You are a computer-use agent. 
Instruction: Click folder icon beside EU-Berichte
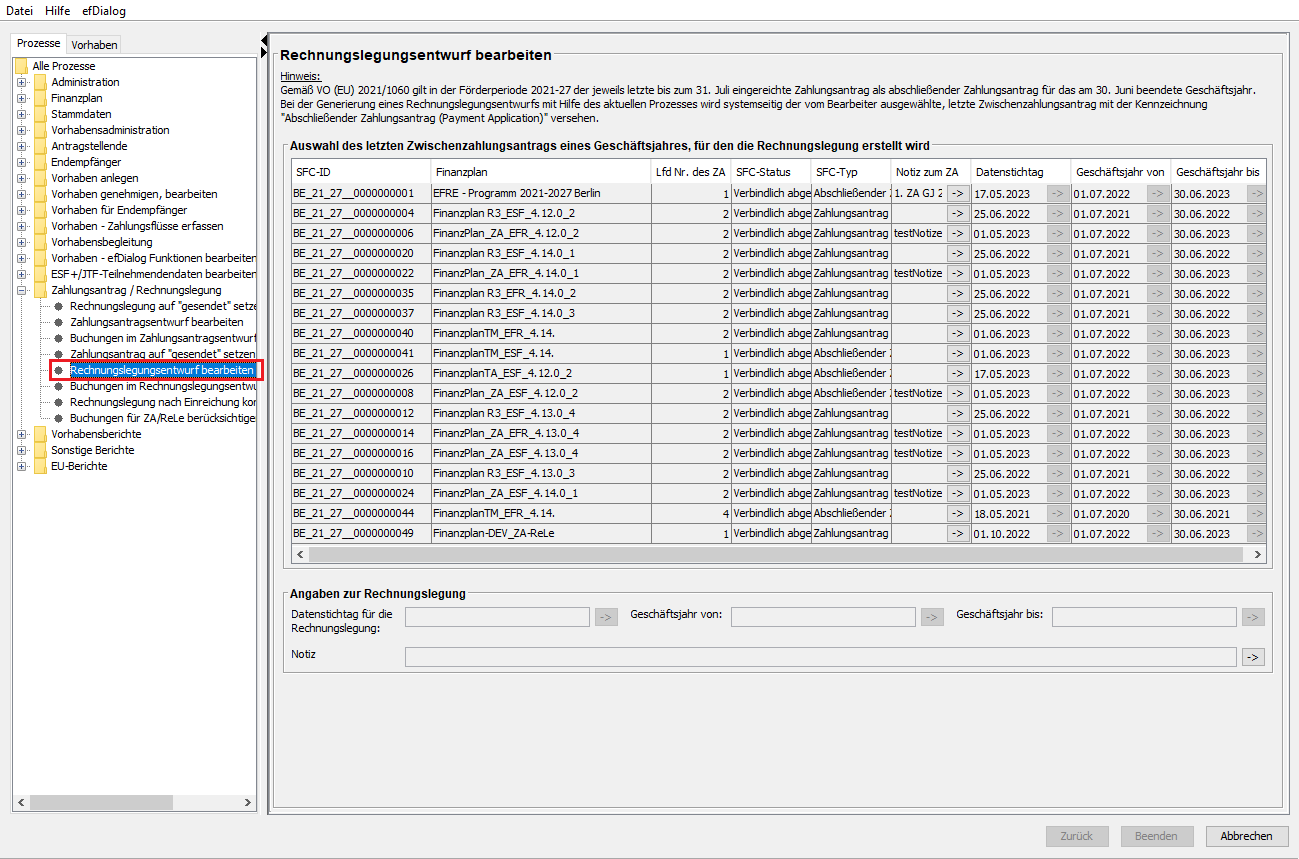coord(40,466)
